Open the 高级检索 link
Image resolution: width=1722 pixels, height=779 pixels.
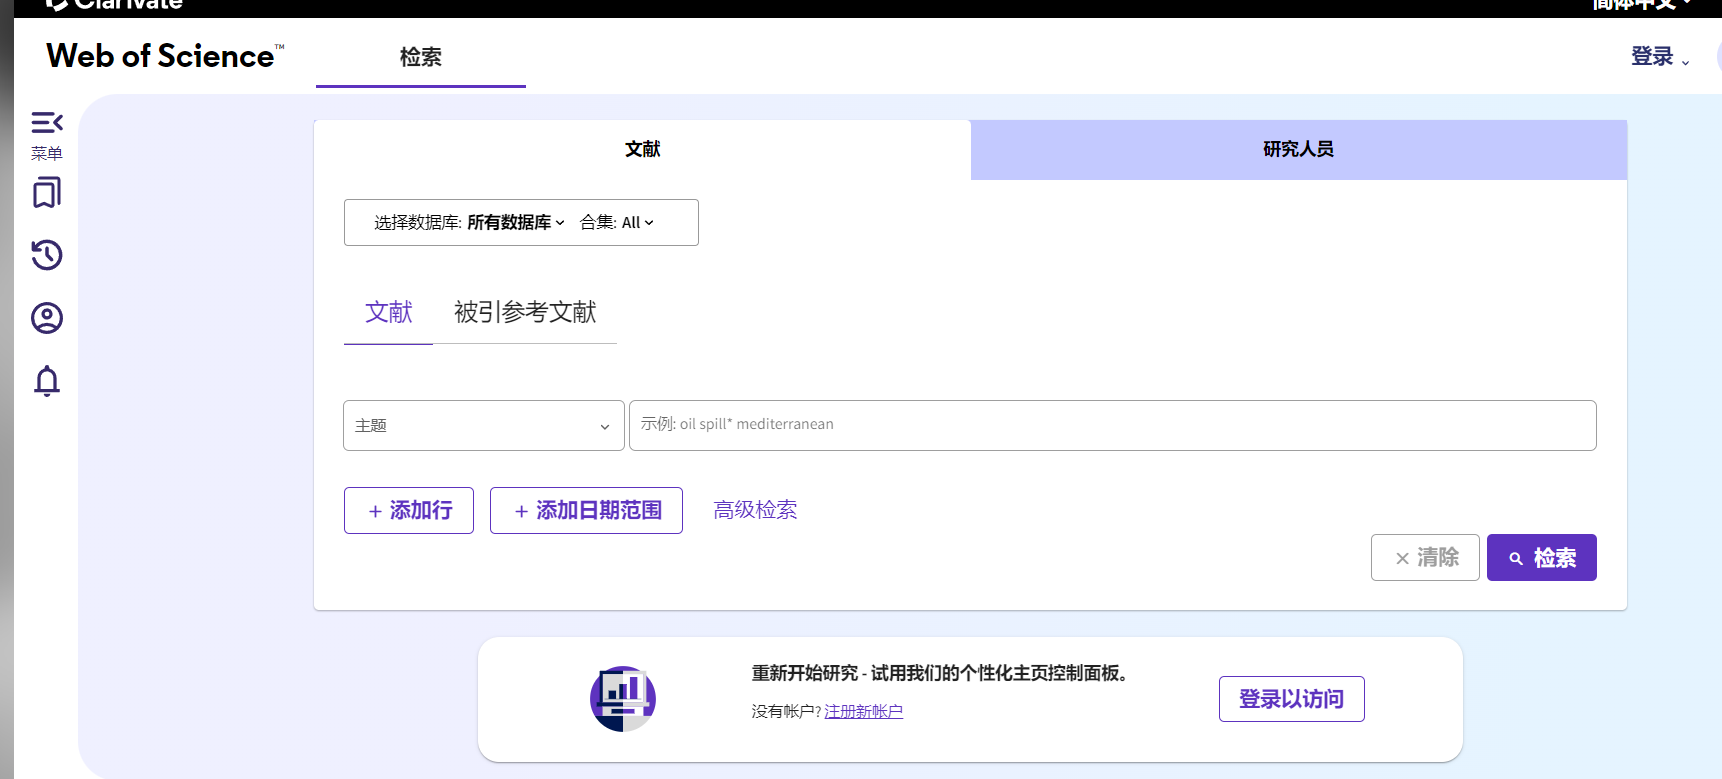(755, 510)
